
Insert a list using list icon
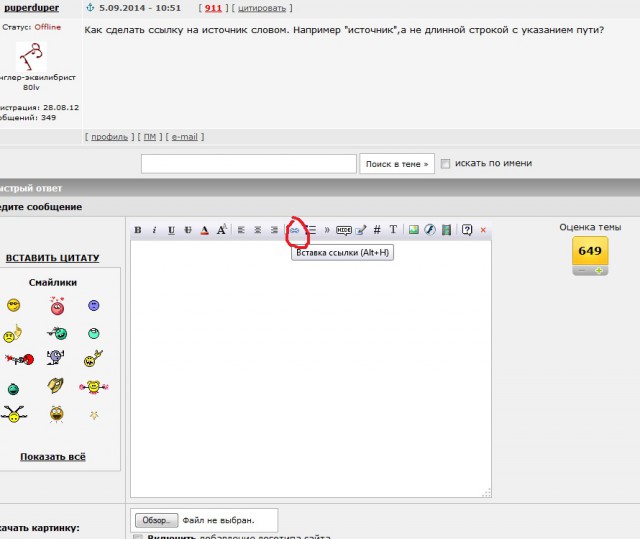click(x=312, y=230)
